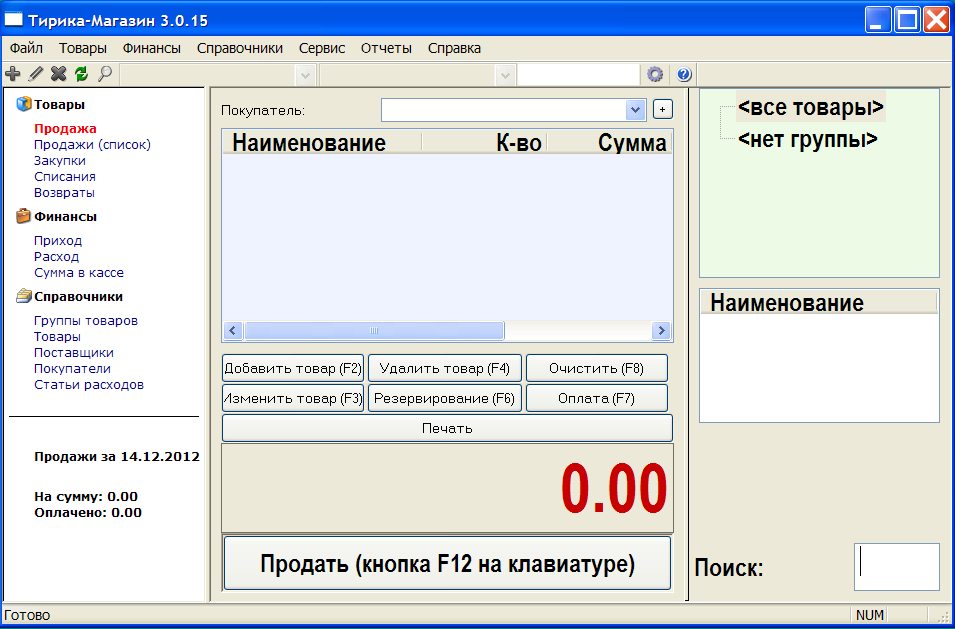Click the Справочники folder icon in sidebar
This screenshot has height=629, width=955.
tap(24, 297)
